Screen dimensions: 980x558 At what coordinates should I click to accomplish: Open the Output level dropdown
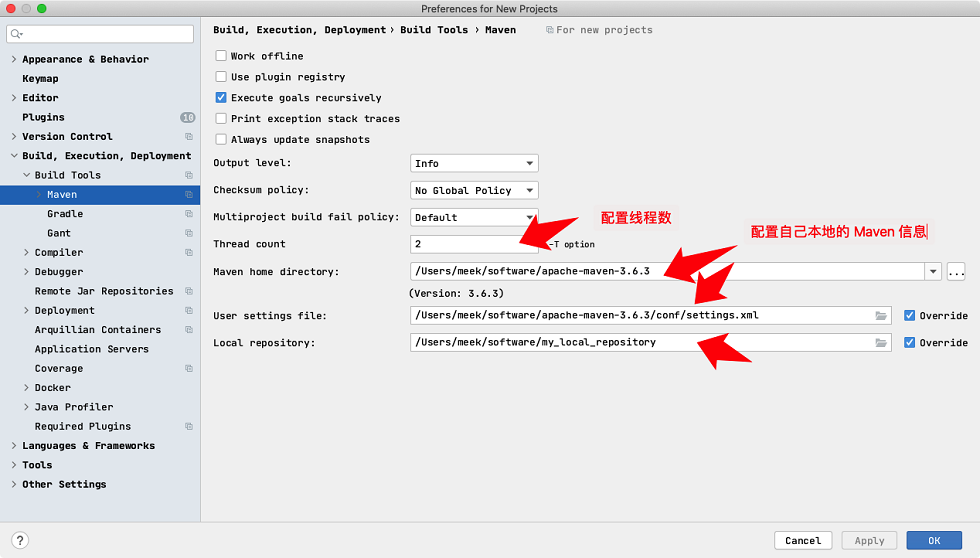click(474, 163)
